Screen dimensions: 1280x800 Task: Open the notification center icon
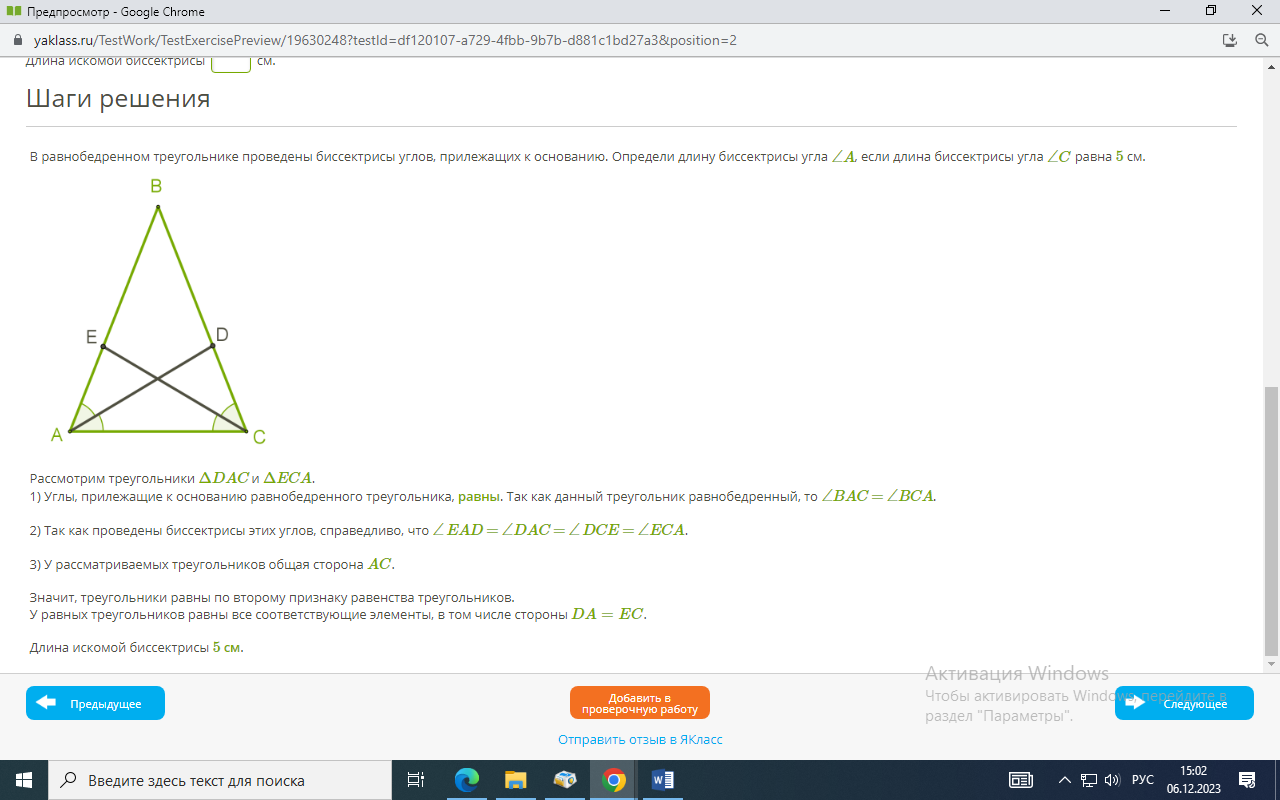point(1247,780)
